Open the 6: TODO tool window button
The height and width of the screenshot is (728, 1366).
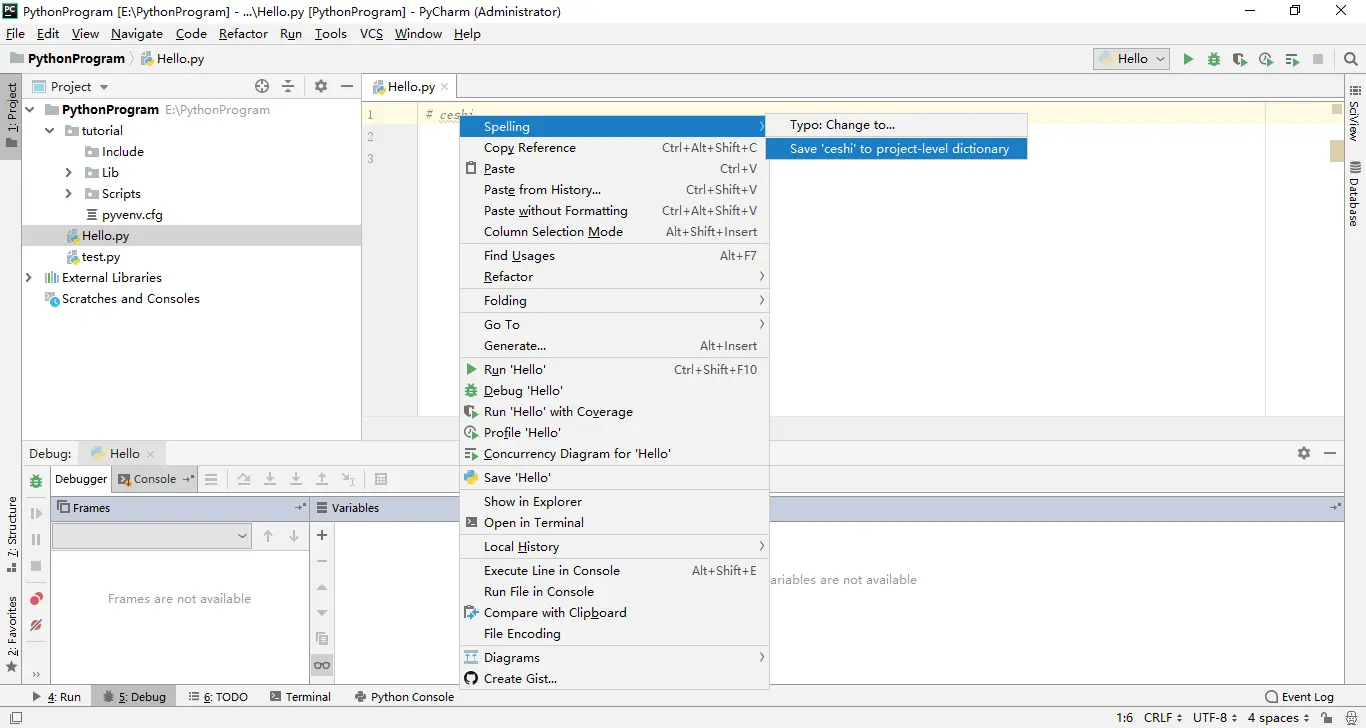pos(219,697)
